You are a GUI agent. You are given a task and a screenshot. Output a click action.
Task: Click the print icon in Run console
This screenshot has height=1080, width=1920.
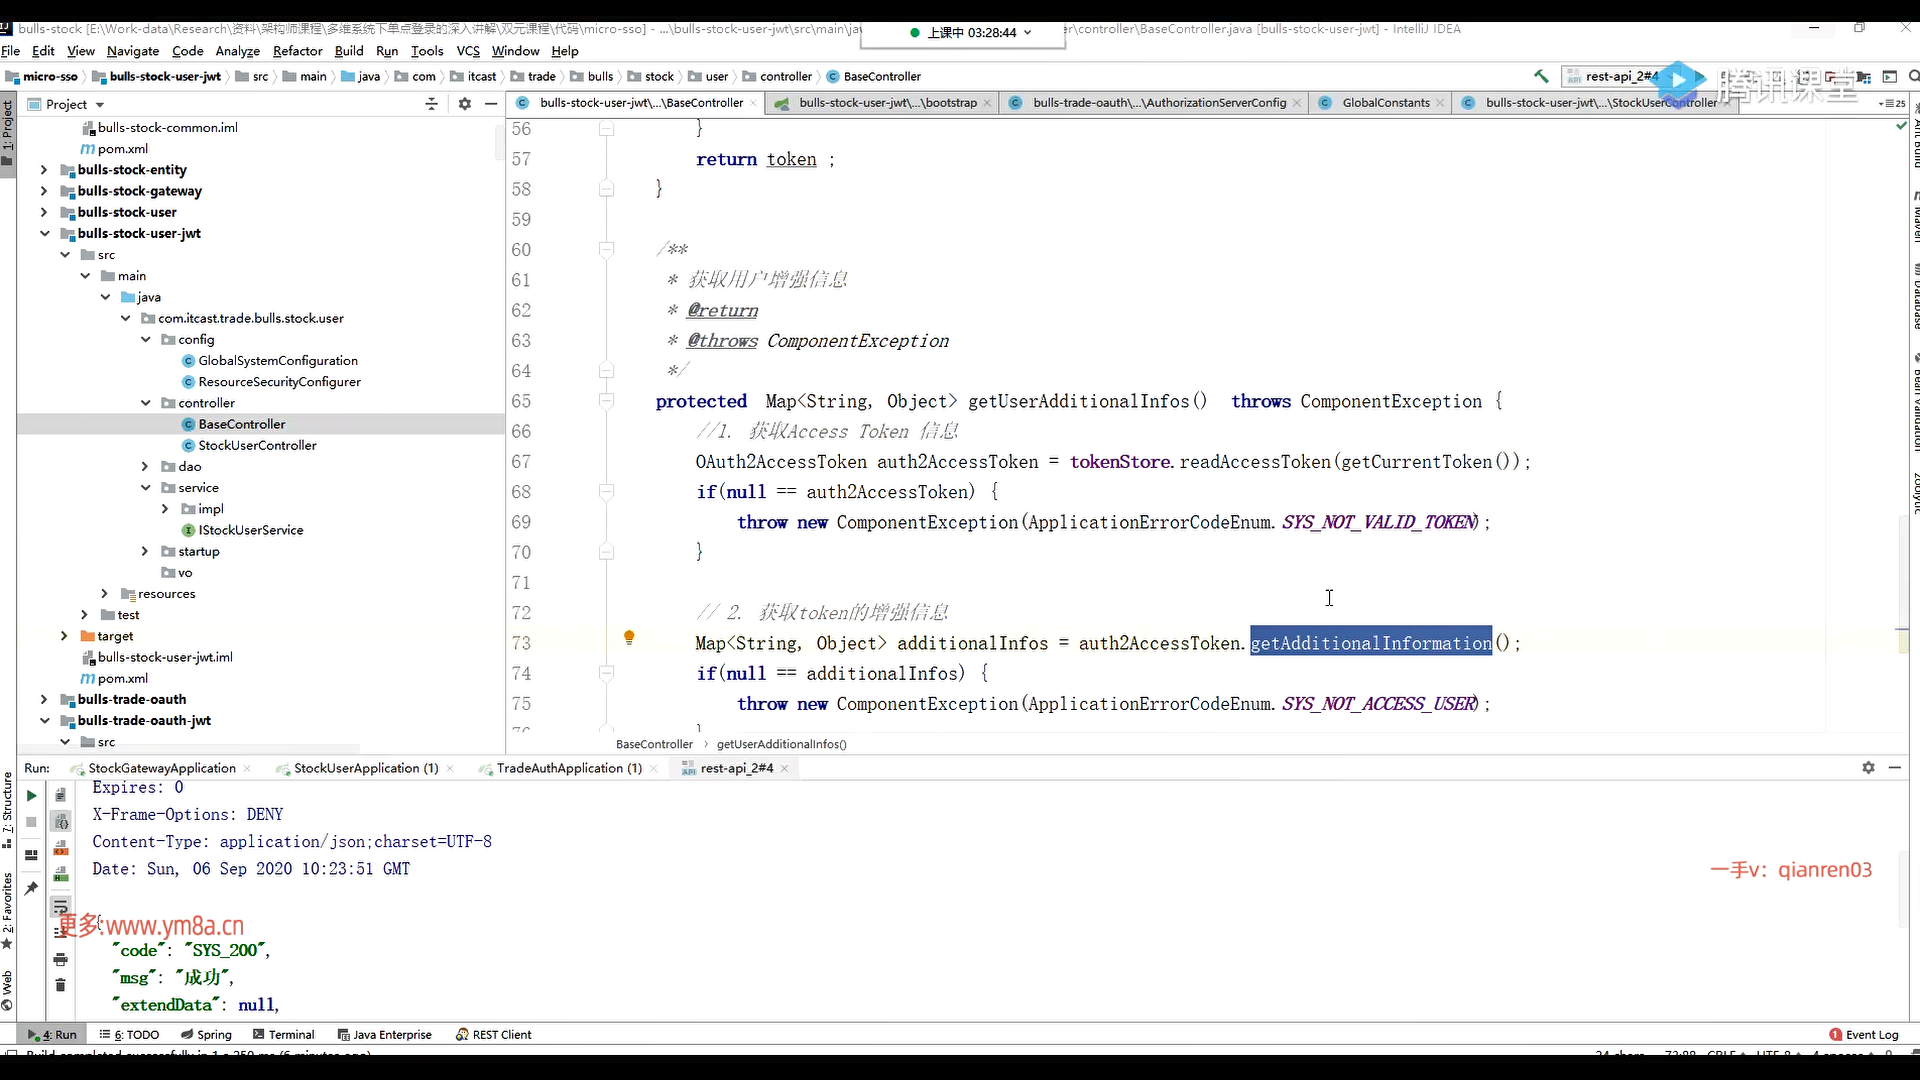[60, 959]
